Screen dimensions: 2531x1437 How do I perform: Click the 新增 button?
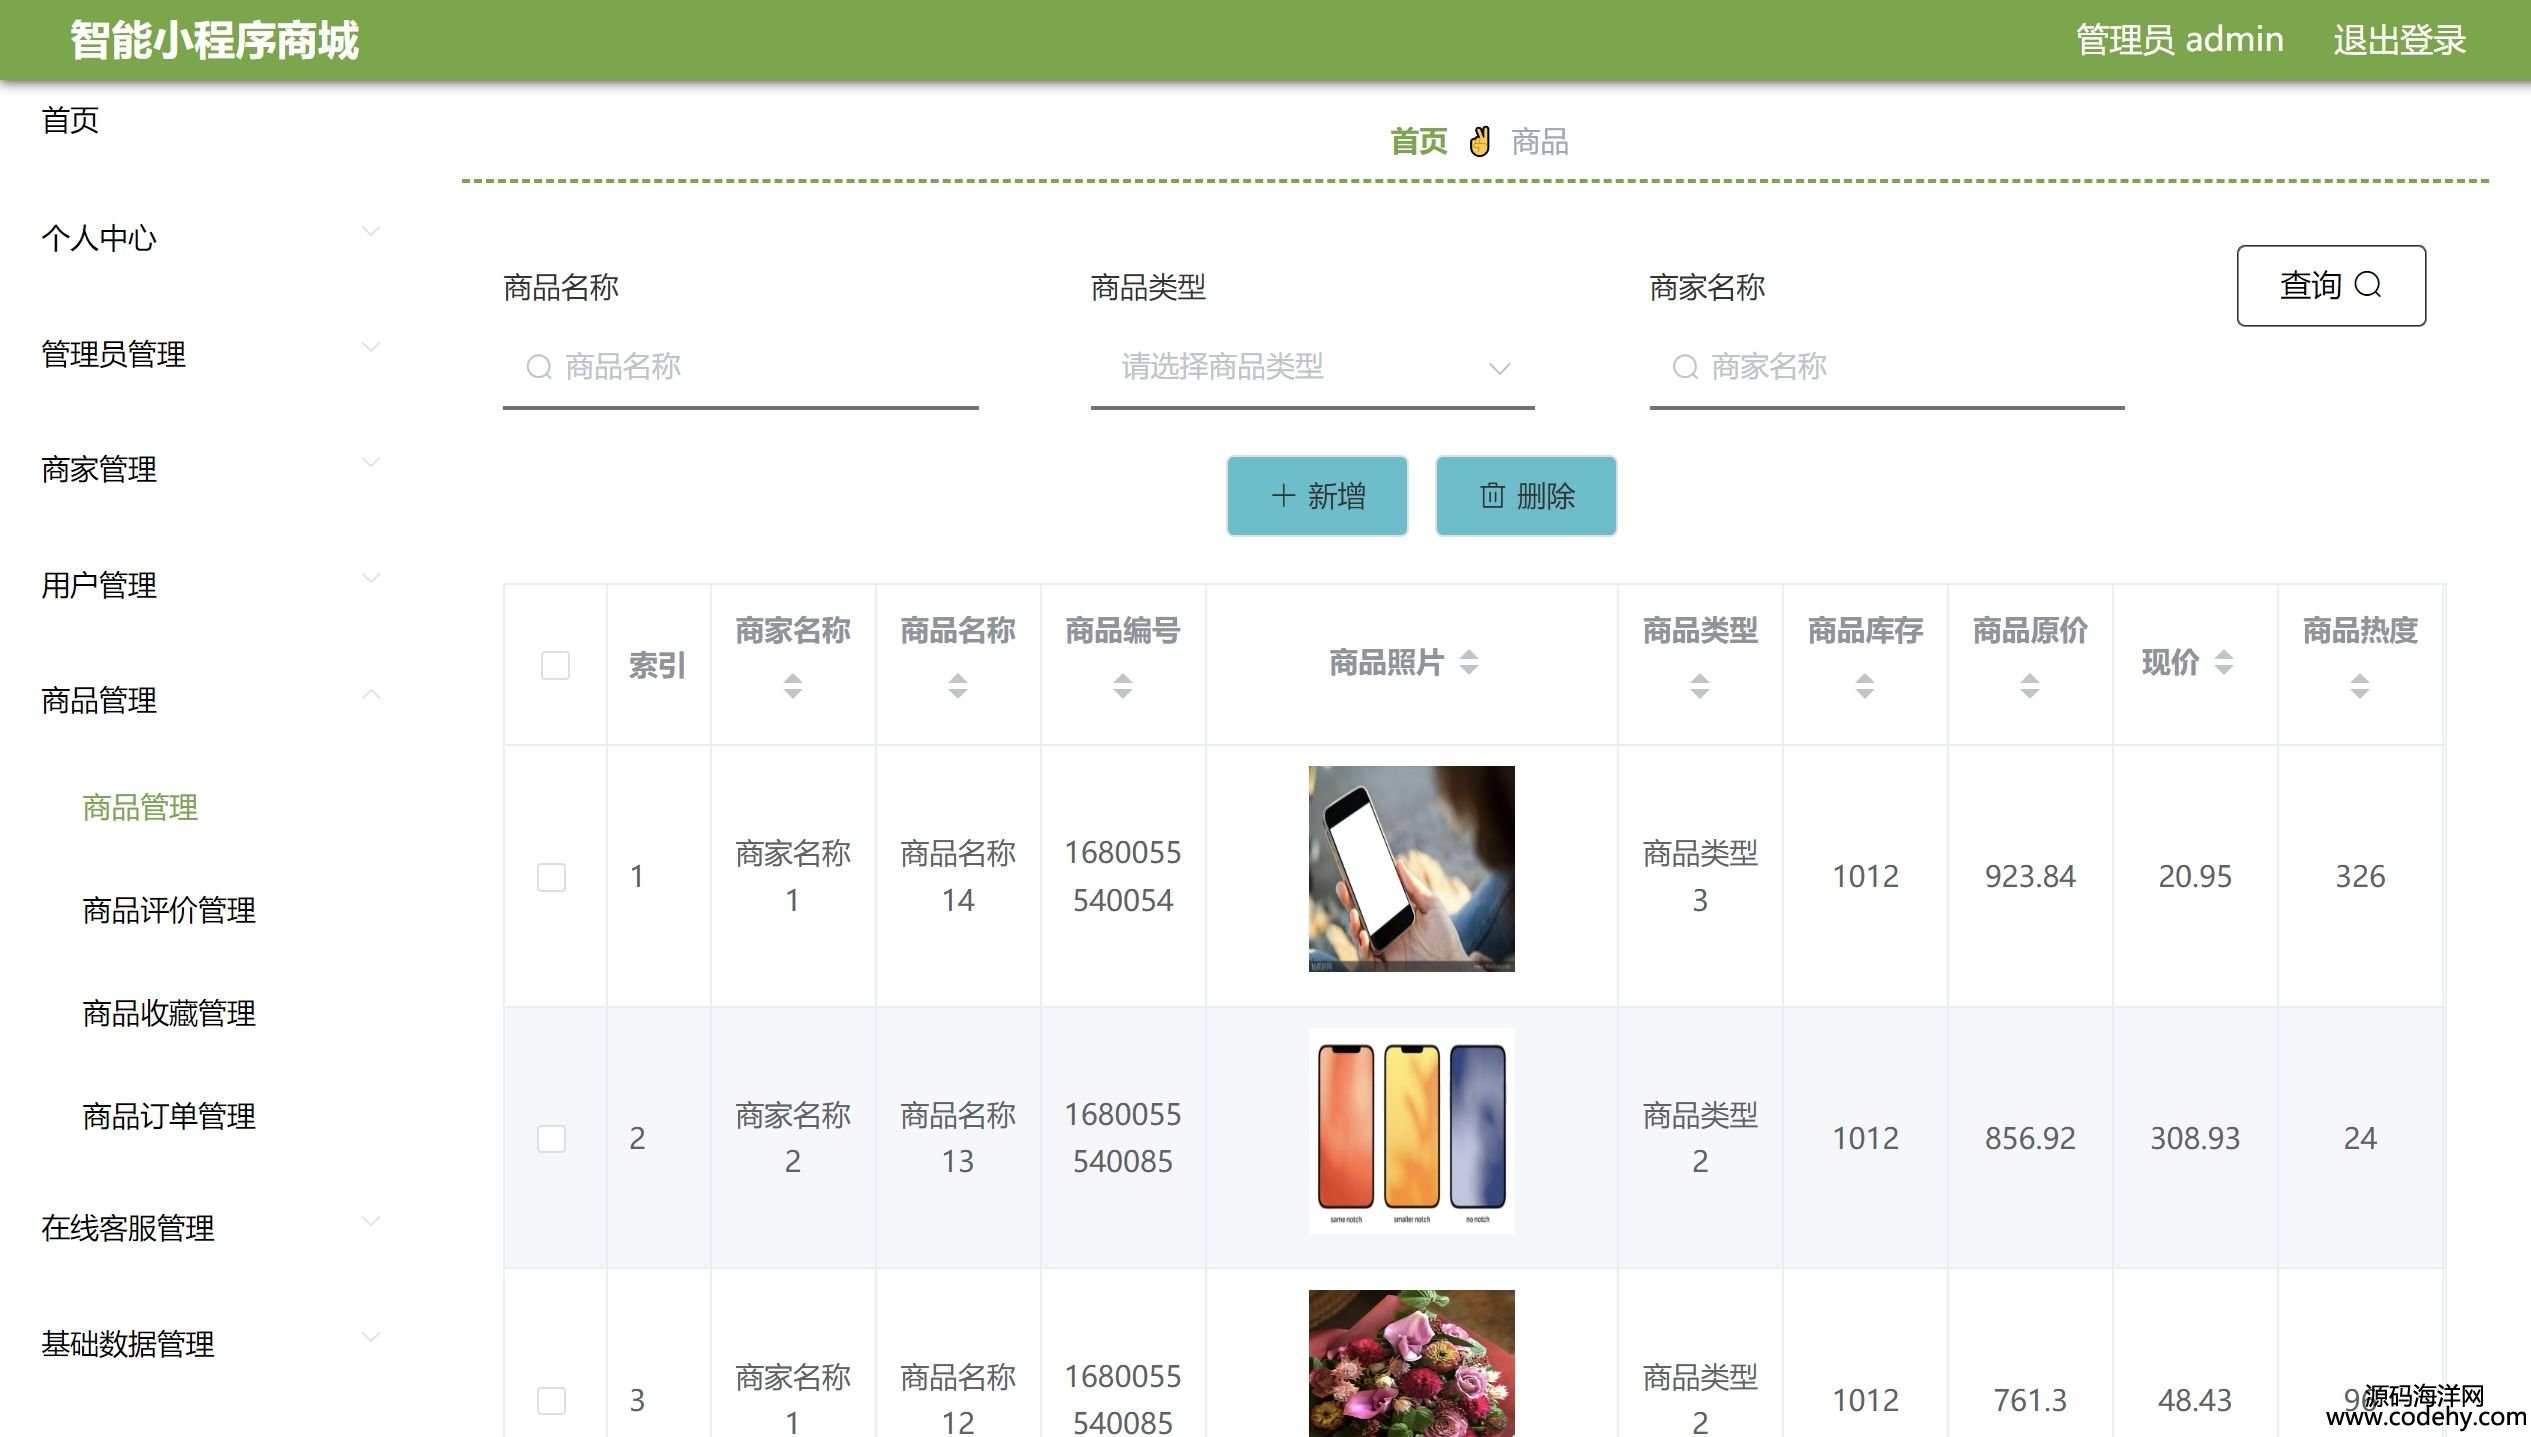click(1316, 496)
